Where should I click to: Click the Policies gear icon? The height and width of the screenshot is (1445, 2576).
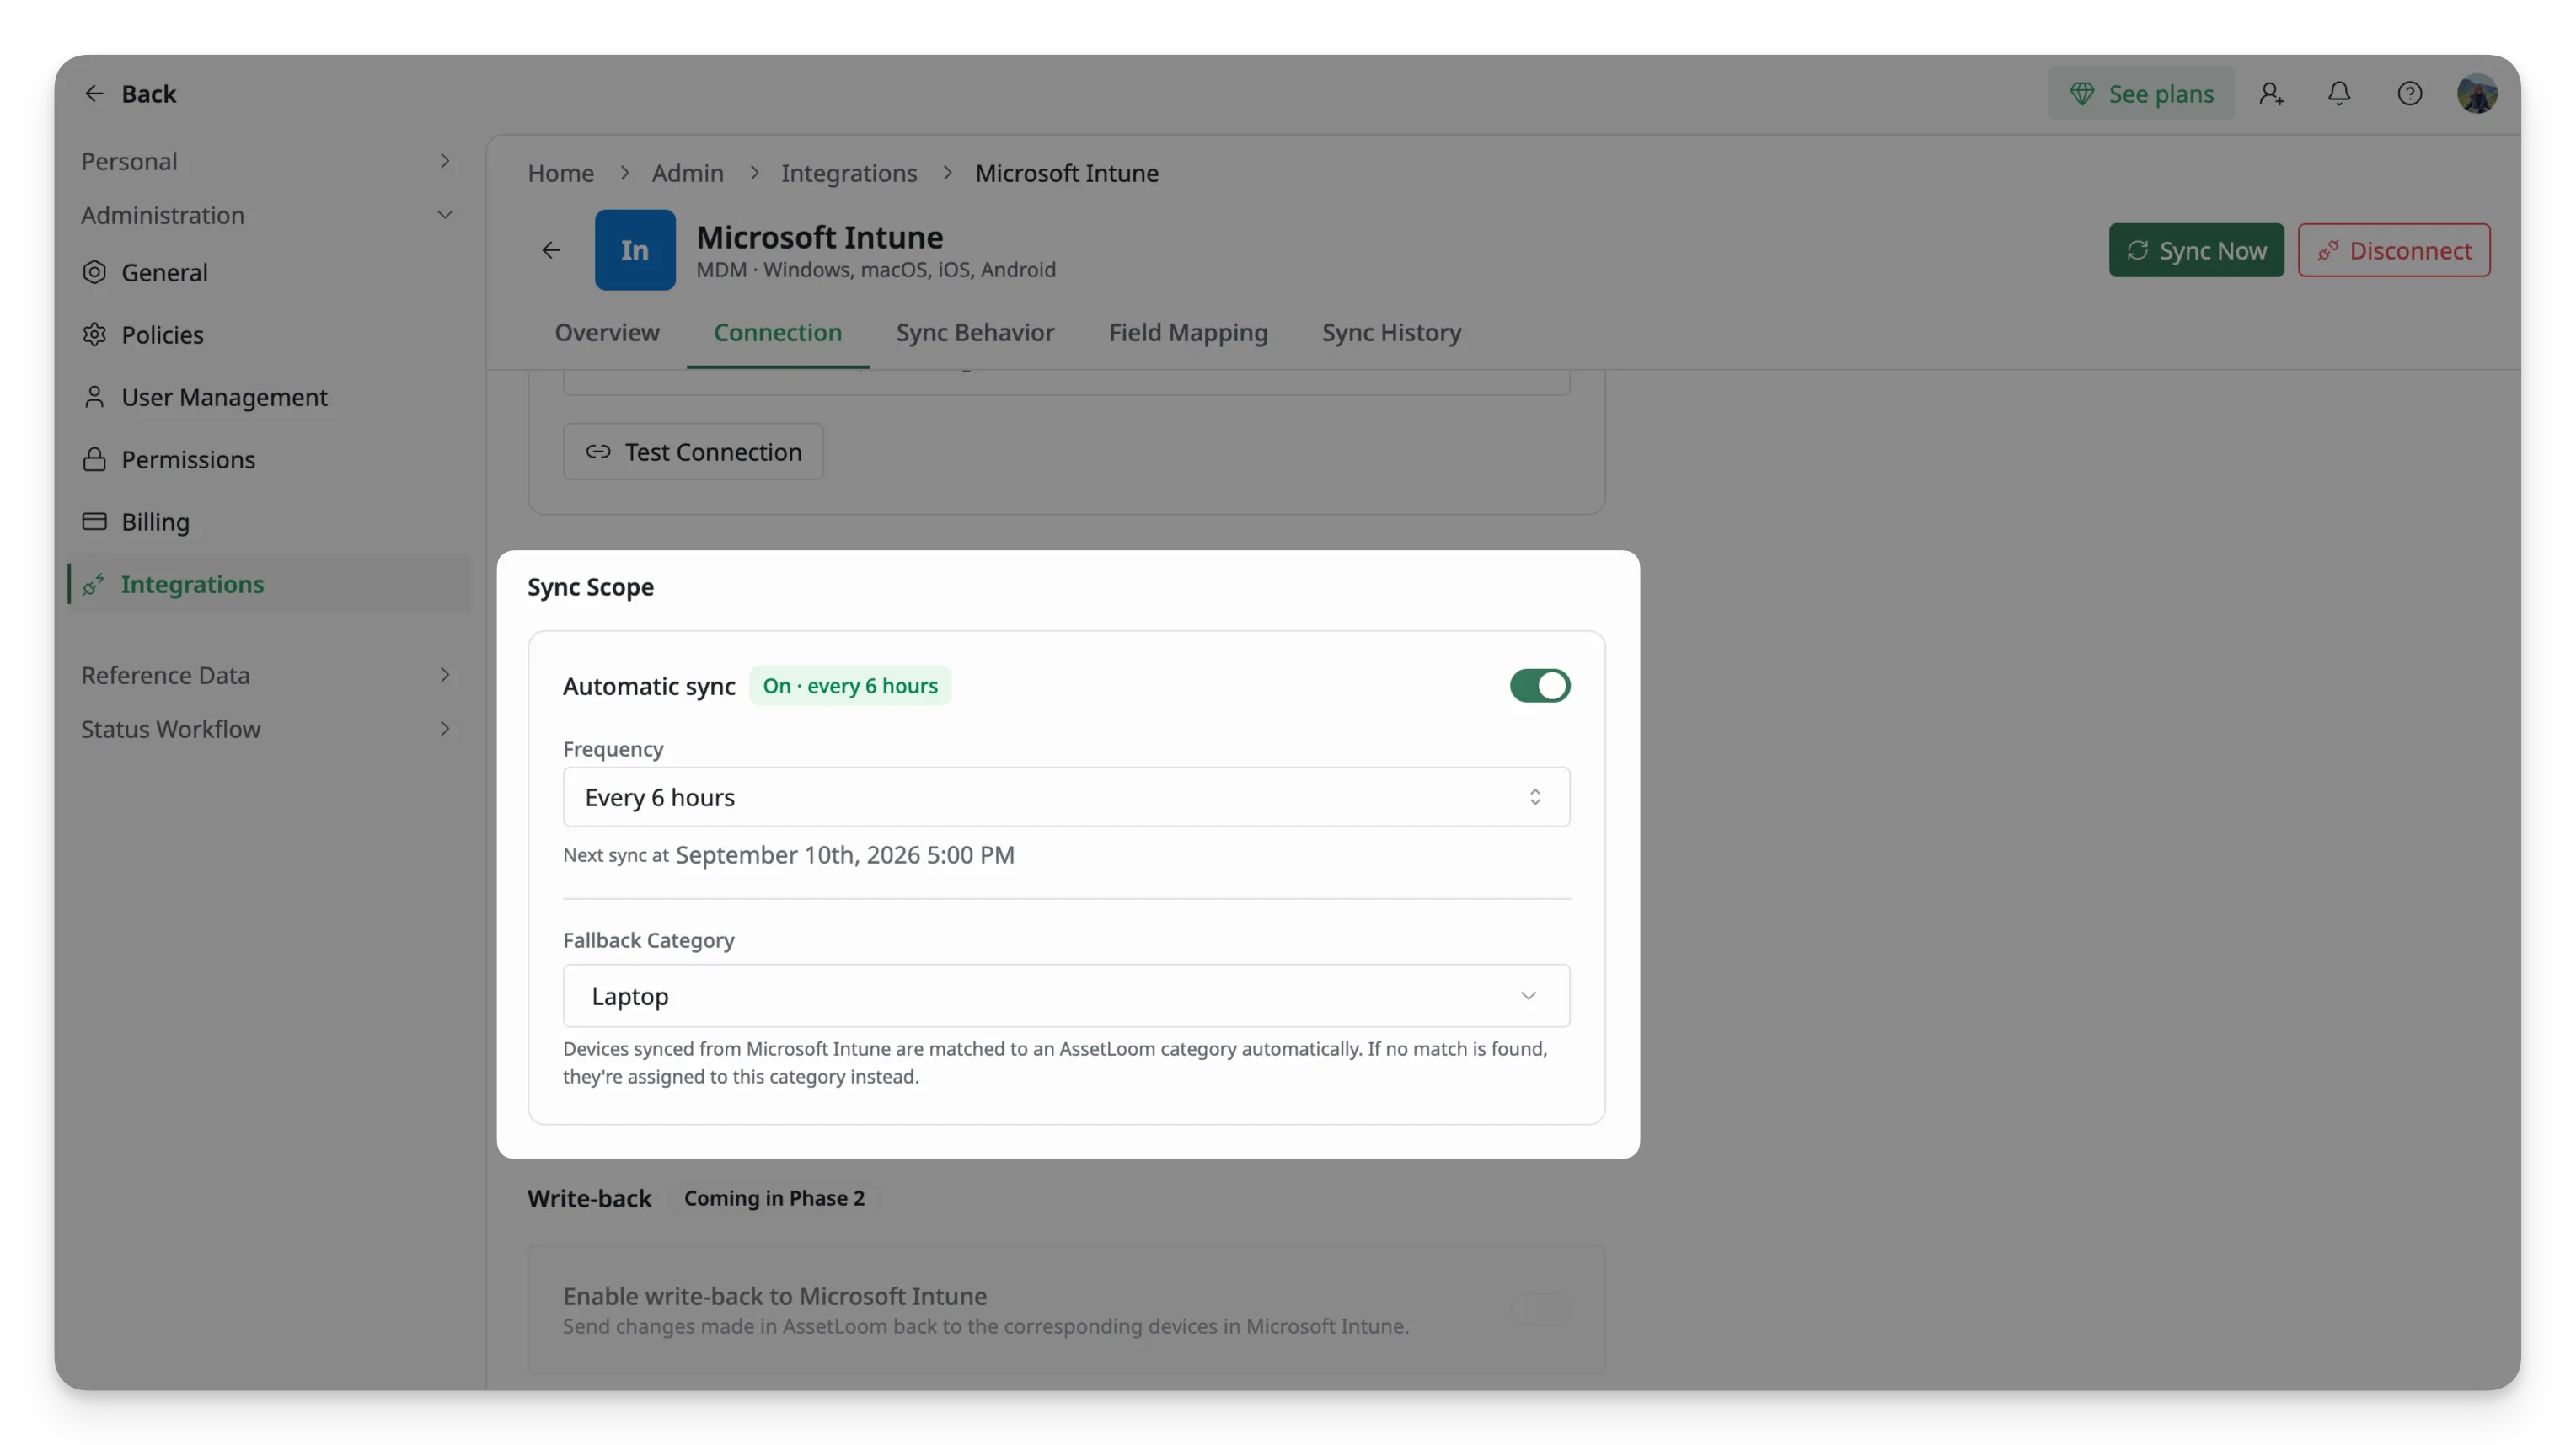tap(94, 334)
